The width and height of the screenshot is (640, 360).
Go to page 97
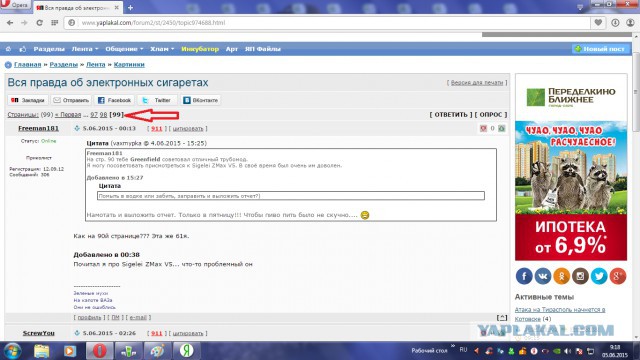[94, 115]
